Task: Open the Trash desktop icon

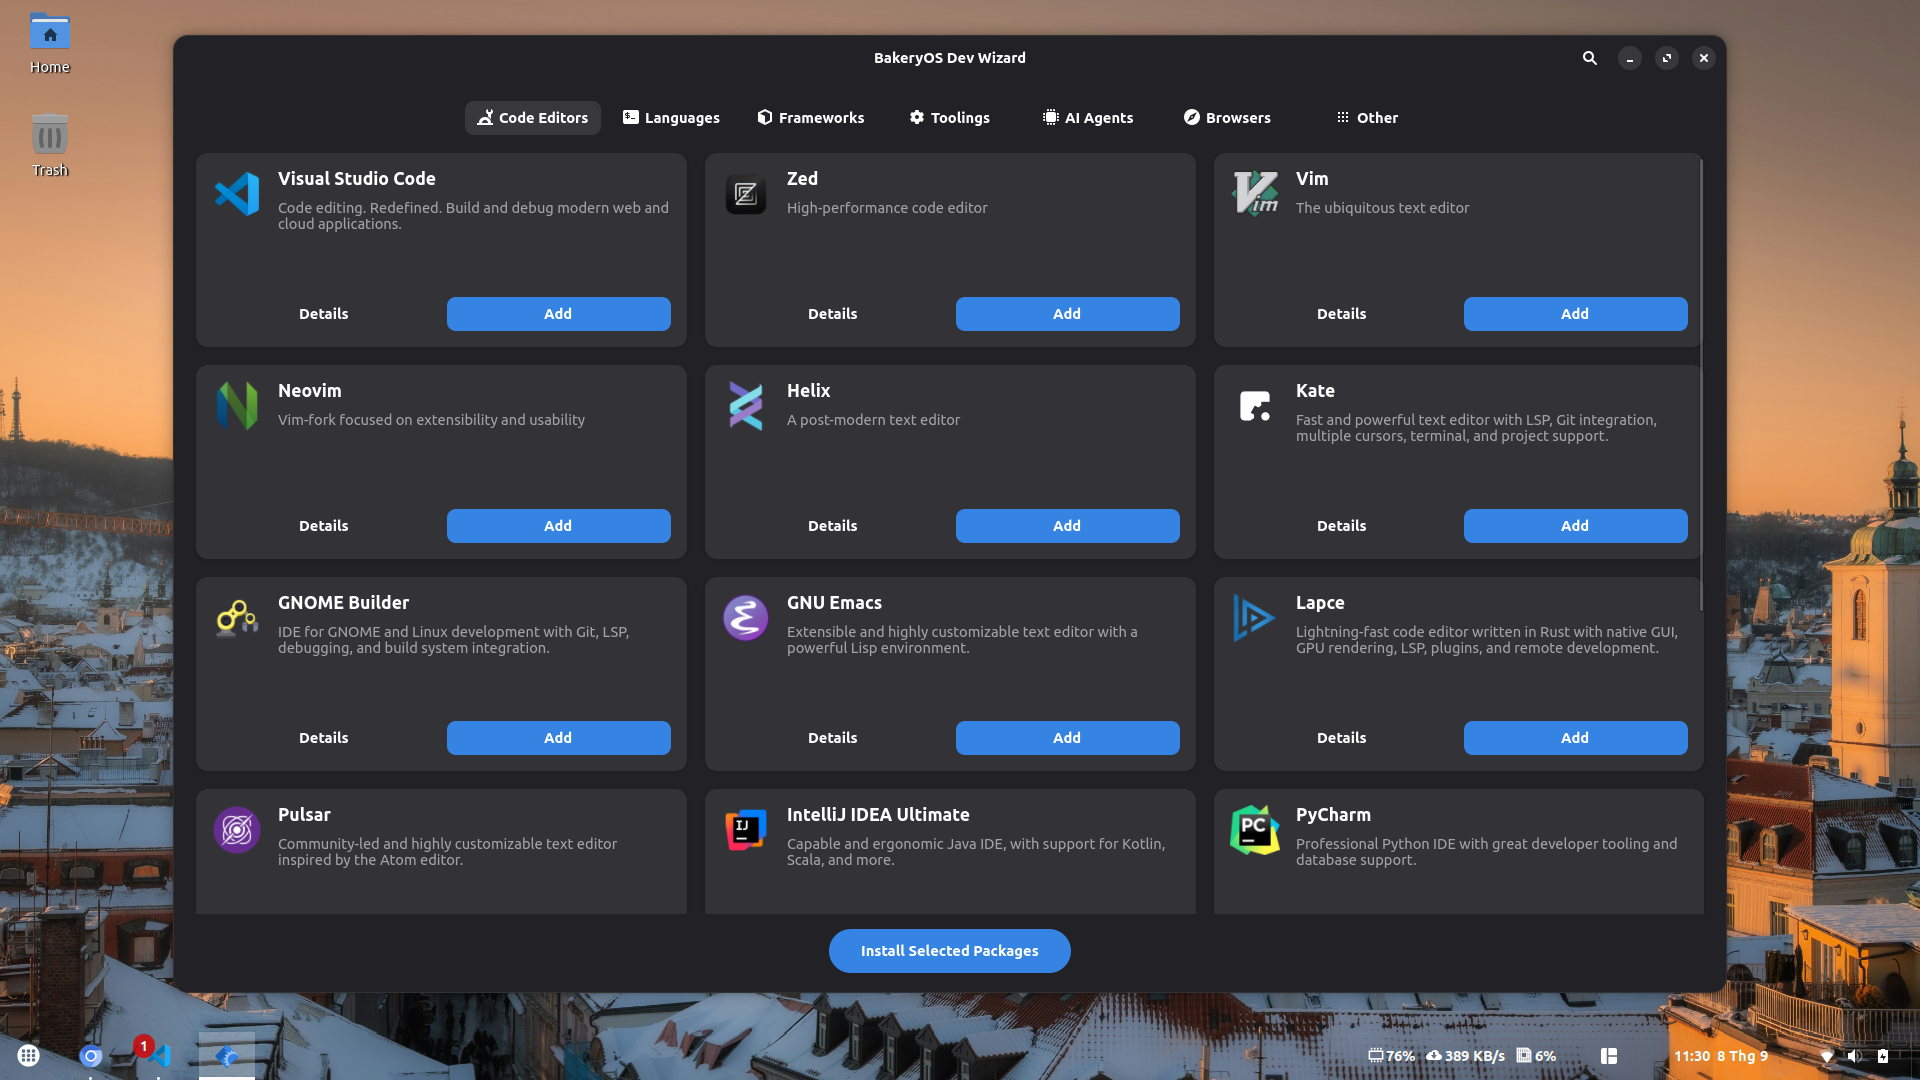Action: (50, 145)
